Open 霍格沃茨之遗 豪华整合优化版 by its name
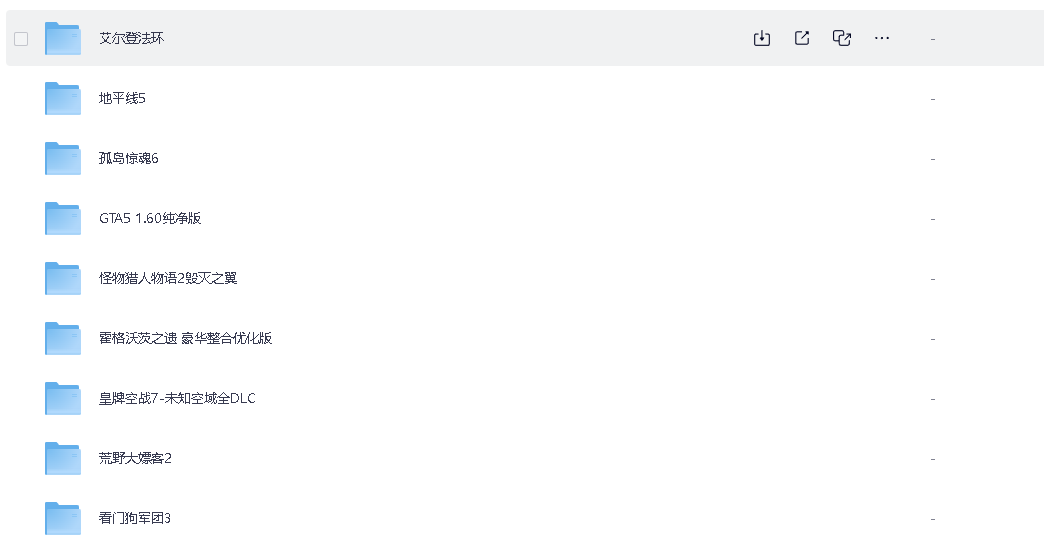The width and height of the screenshot is (1044, 547). (186, 338)
